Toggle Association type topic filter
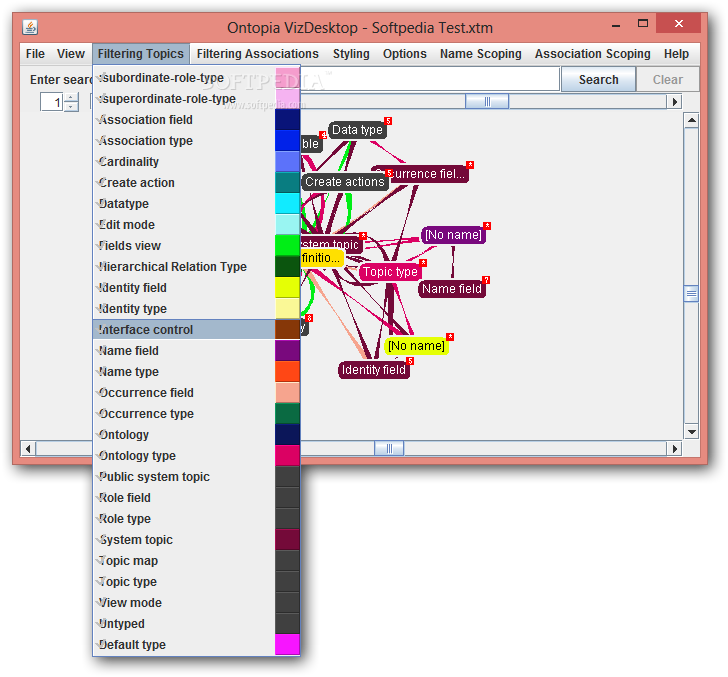Image resolution: width=728 pixels, height=677 pixels. point(196,141)
